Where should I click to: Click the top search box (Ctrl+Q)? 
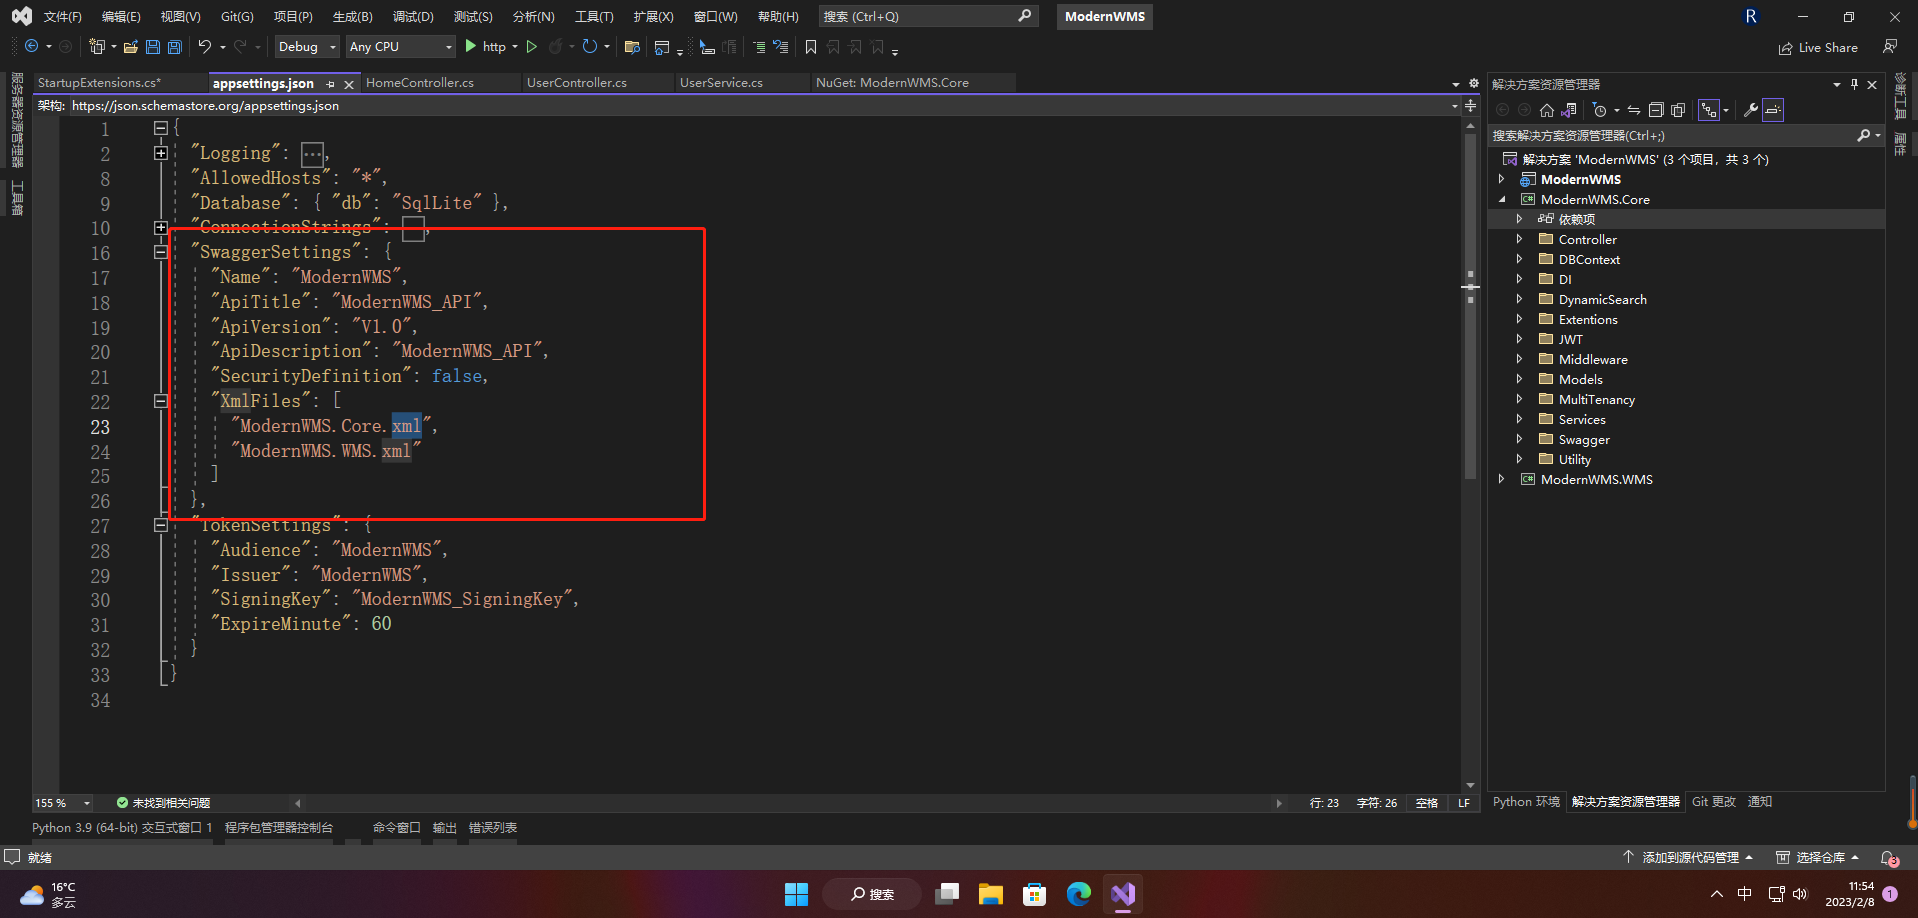[x=928, y=17]
